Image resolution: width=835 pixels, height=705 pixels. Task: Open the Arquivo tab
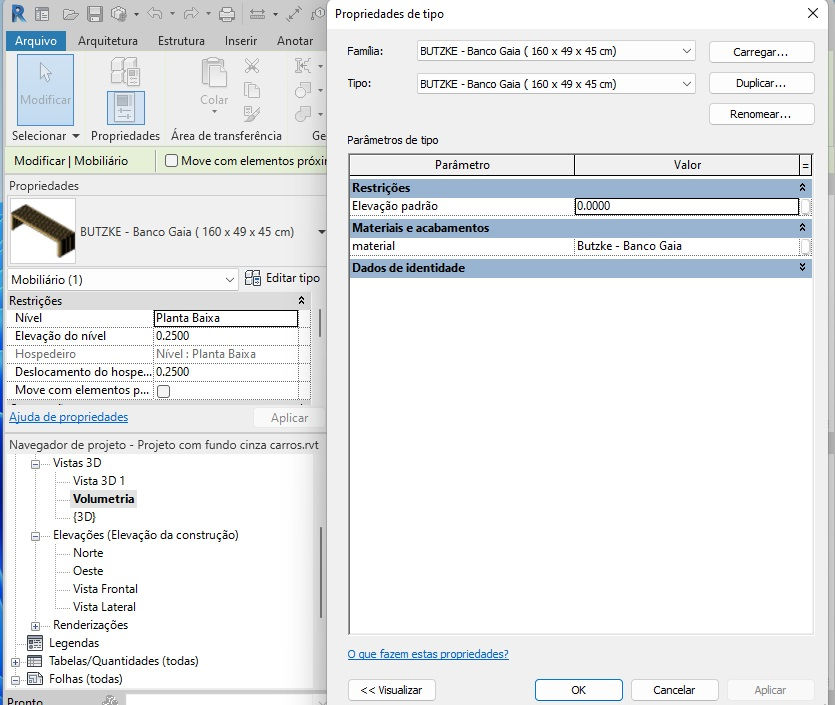(x=36, y=40)
